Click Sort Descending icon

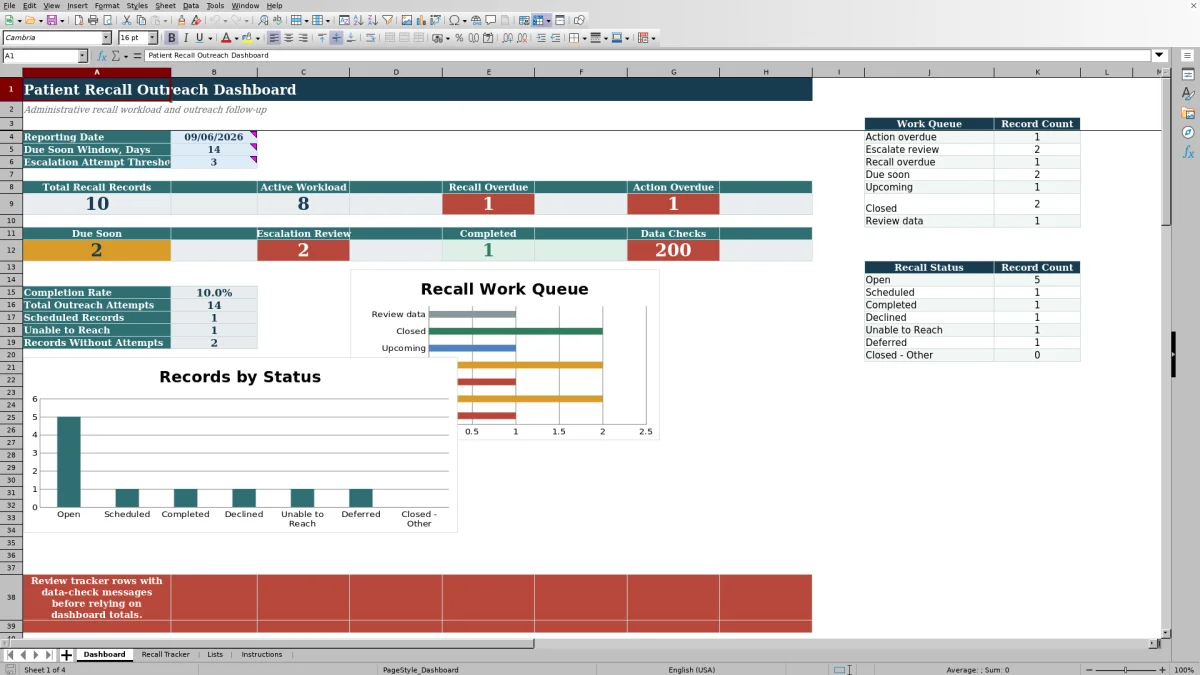[372, 20]
